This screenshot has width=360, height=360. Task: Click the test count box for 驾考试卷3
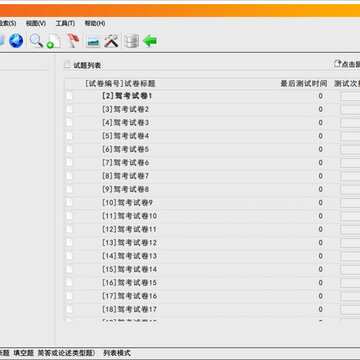[350, 123]
